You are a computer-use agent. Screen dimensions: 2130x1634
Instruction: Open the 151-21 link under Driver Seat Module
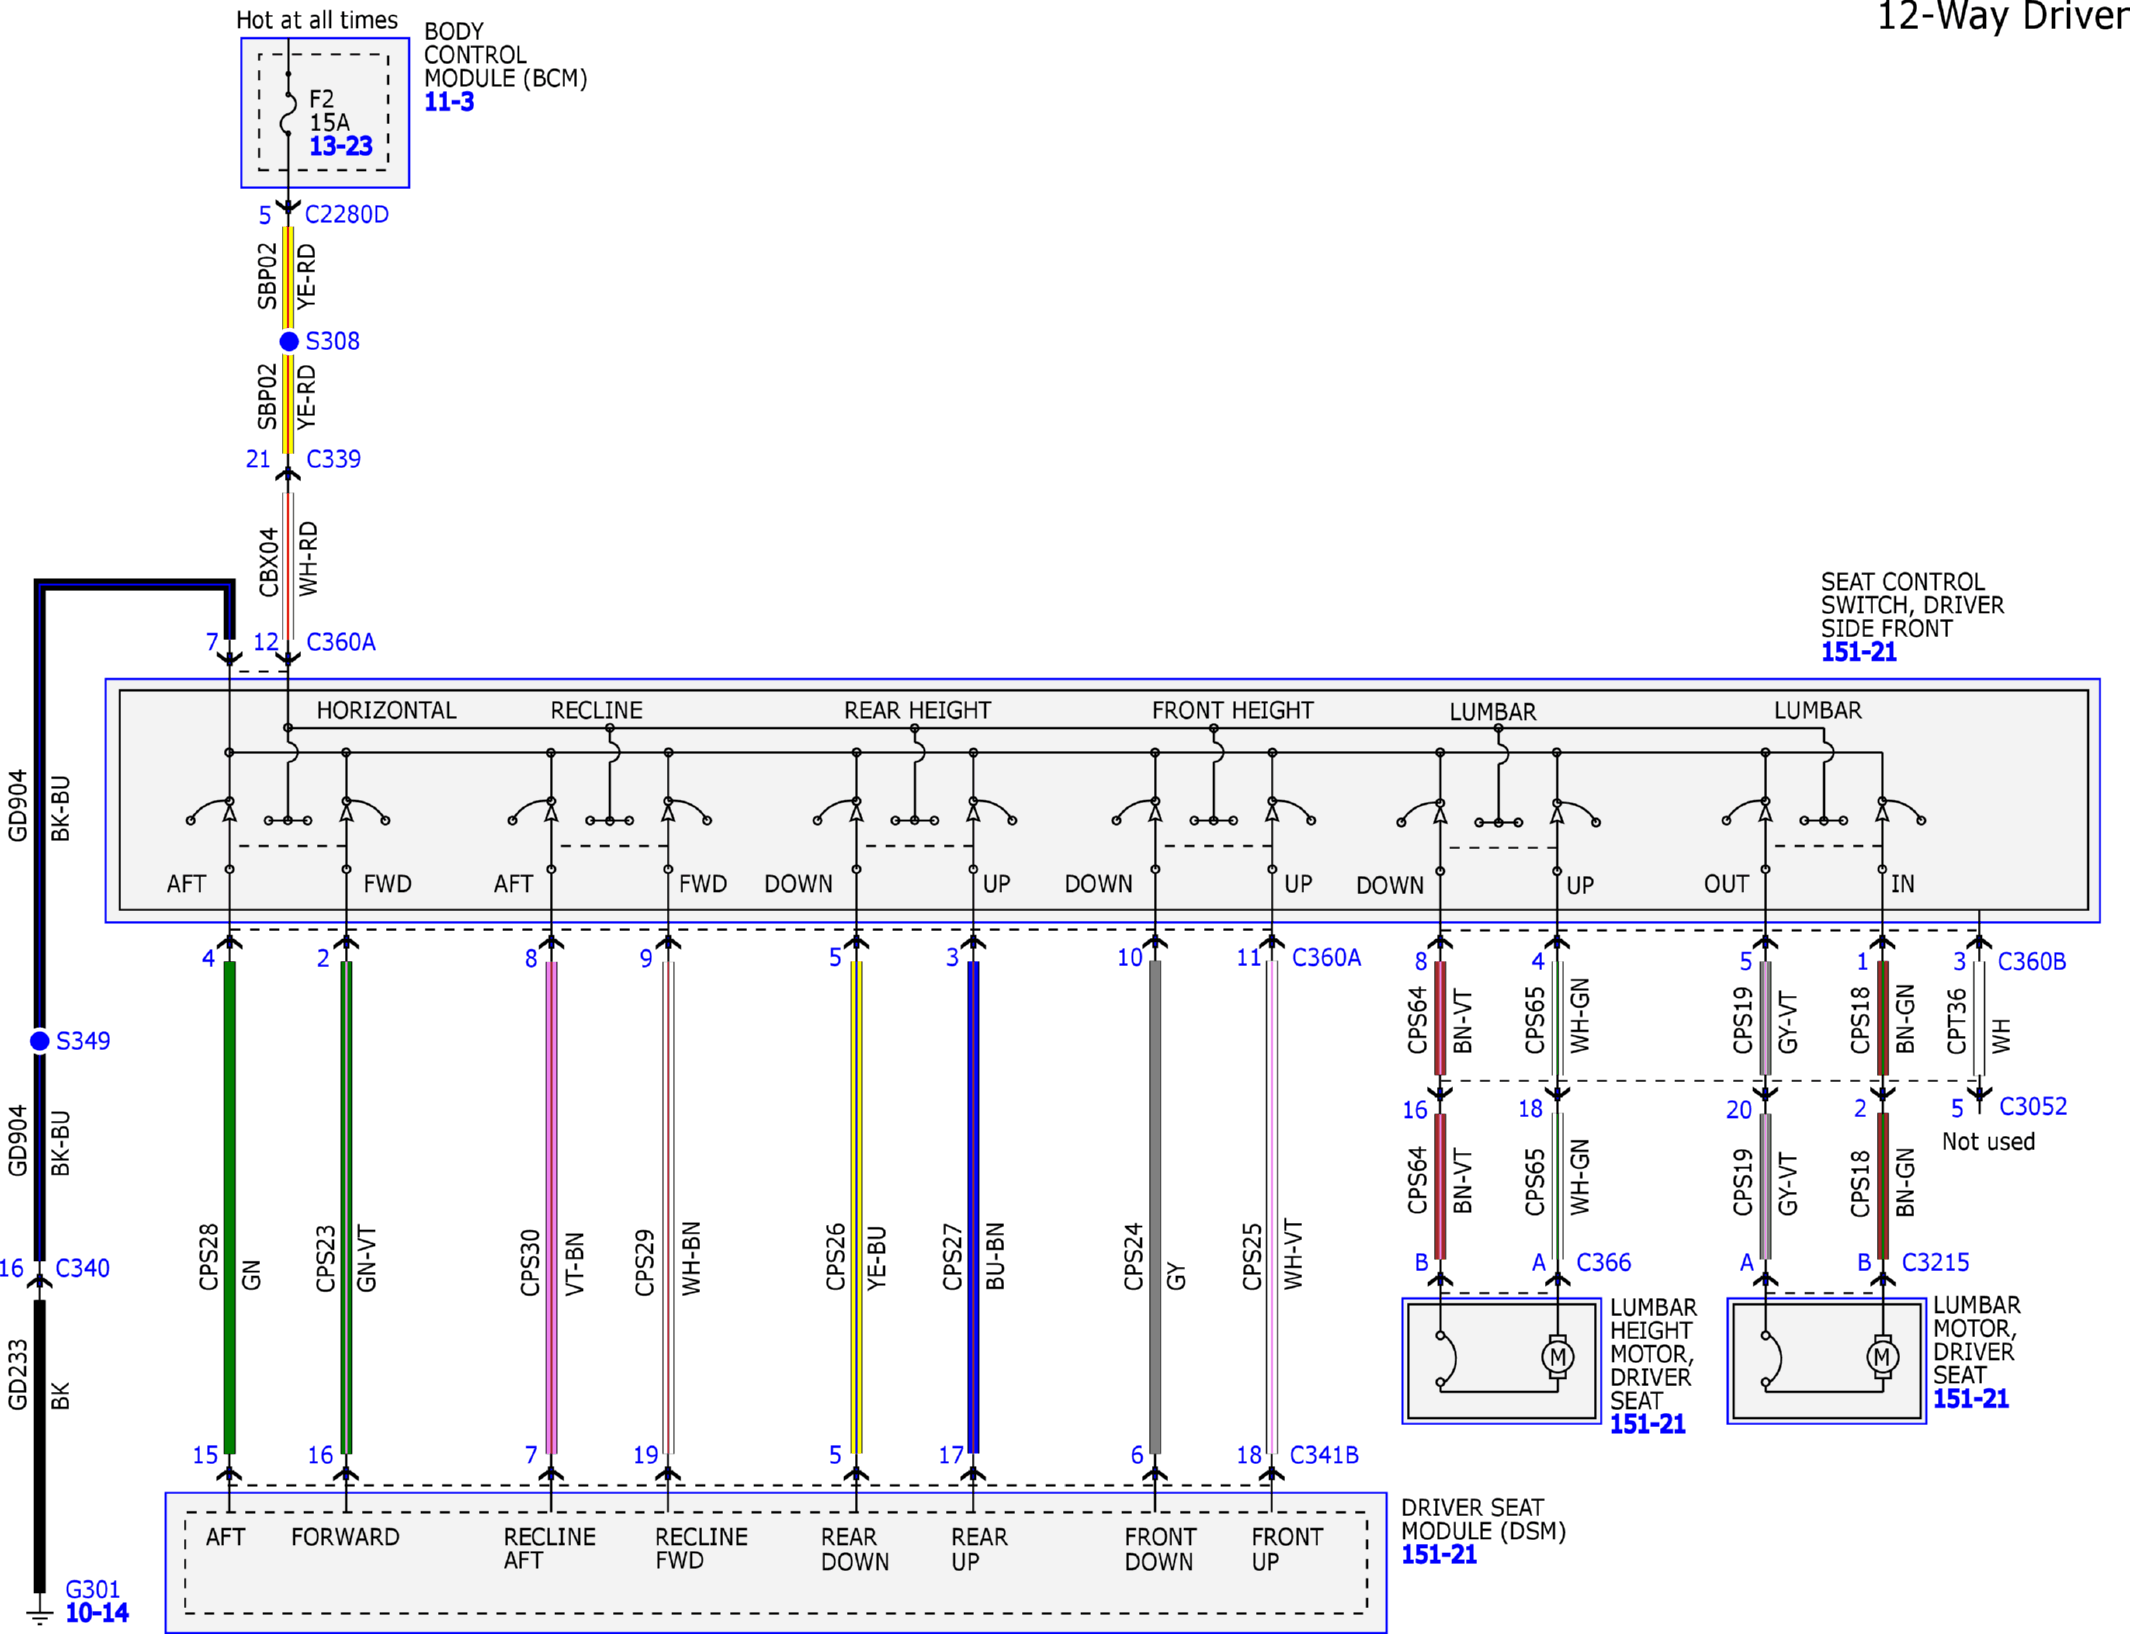1438,1554
